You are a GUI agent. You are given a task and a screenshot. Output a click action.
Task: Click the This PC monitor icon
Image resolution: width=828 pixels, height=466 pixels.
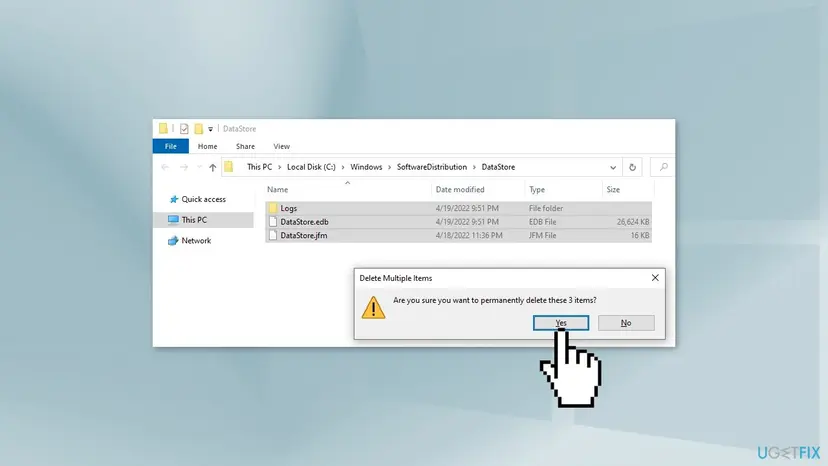(173, 220)
